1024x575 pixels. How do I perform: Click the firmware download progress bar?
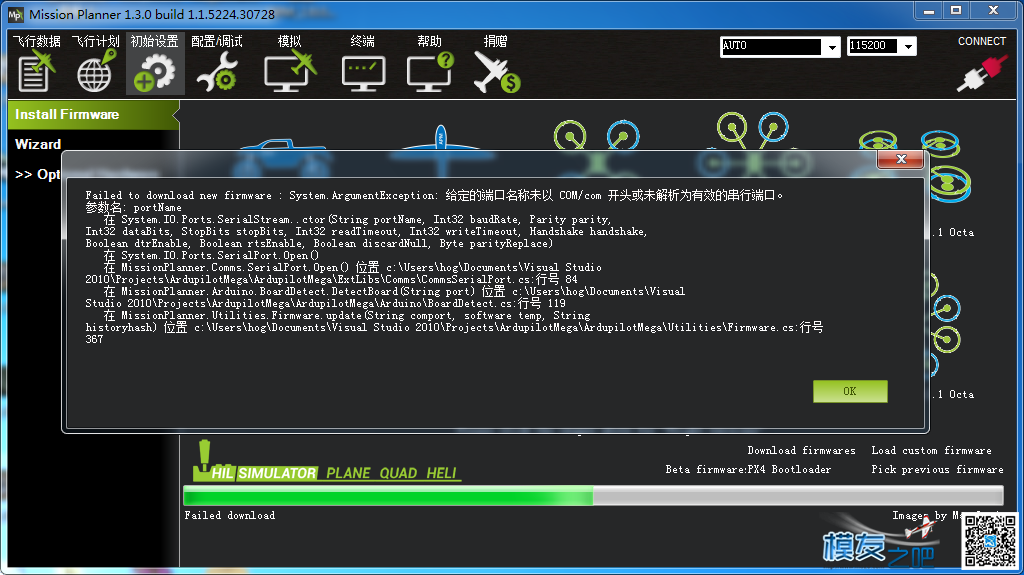coord(593,495)
